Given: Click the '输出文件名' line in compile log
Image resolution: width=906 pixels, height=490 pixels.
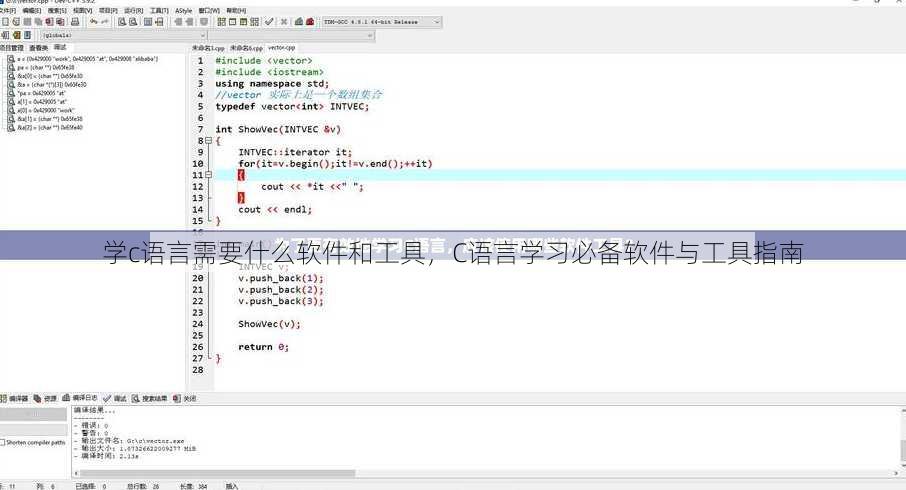Looking at the screenshot, I should click(x=129, y=441).
